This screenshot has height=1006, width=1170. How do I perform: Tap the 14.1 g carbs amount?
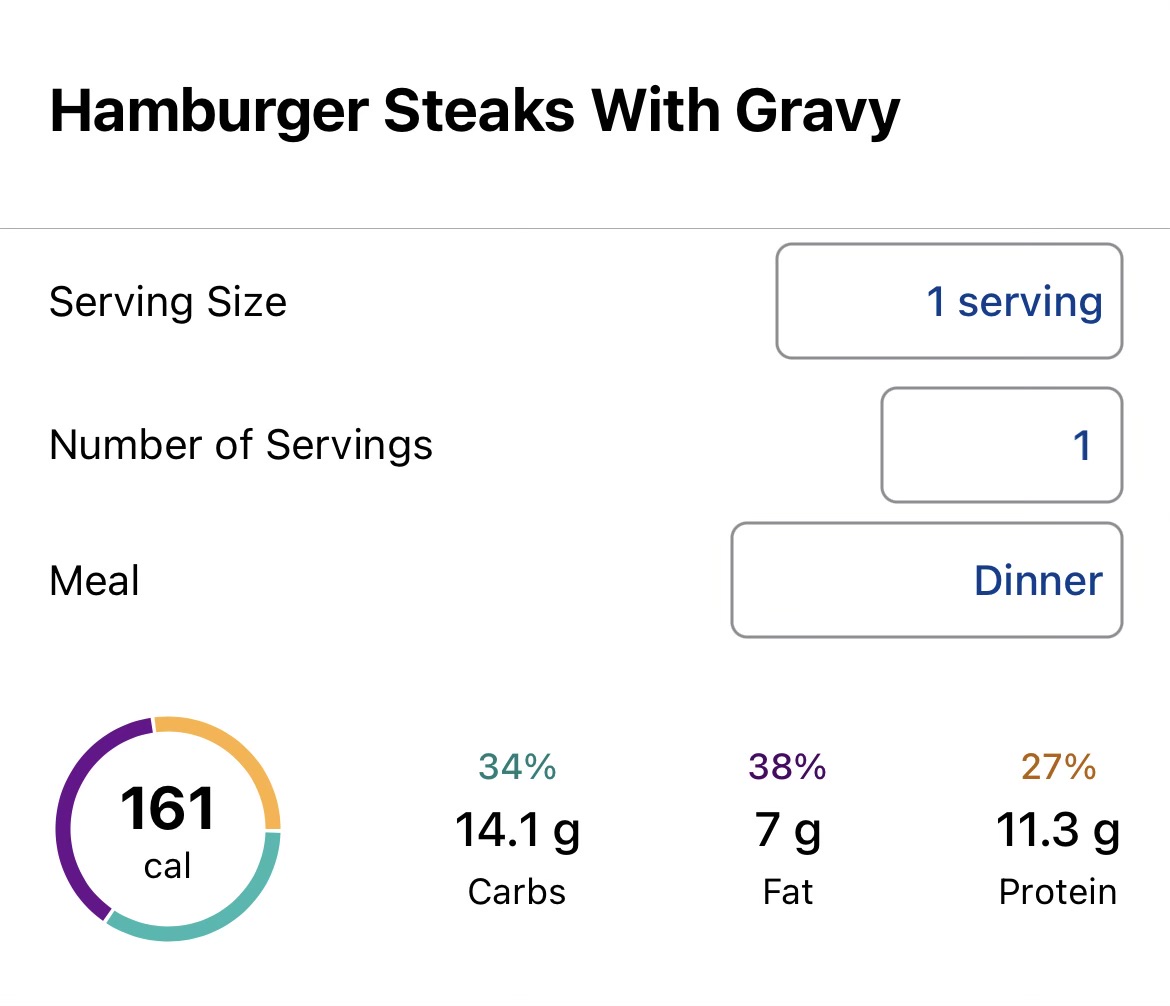click(x=517, y=830)
